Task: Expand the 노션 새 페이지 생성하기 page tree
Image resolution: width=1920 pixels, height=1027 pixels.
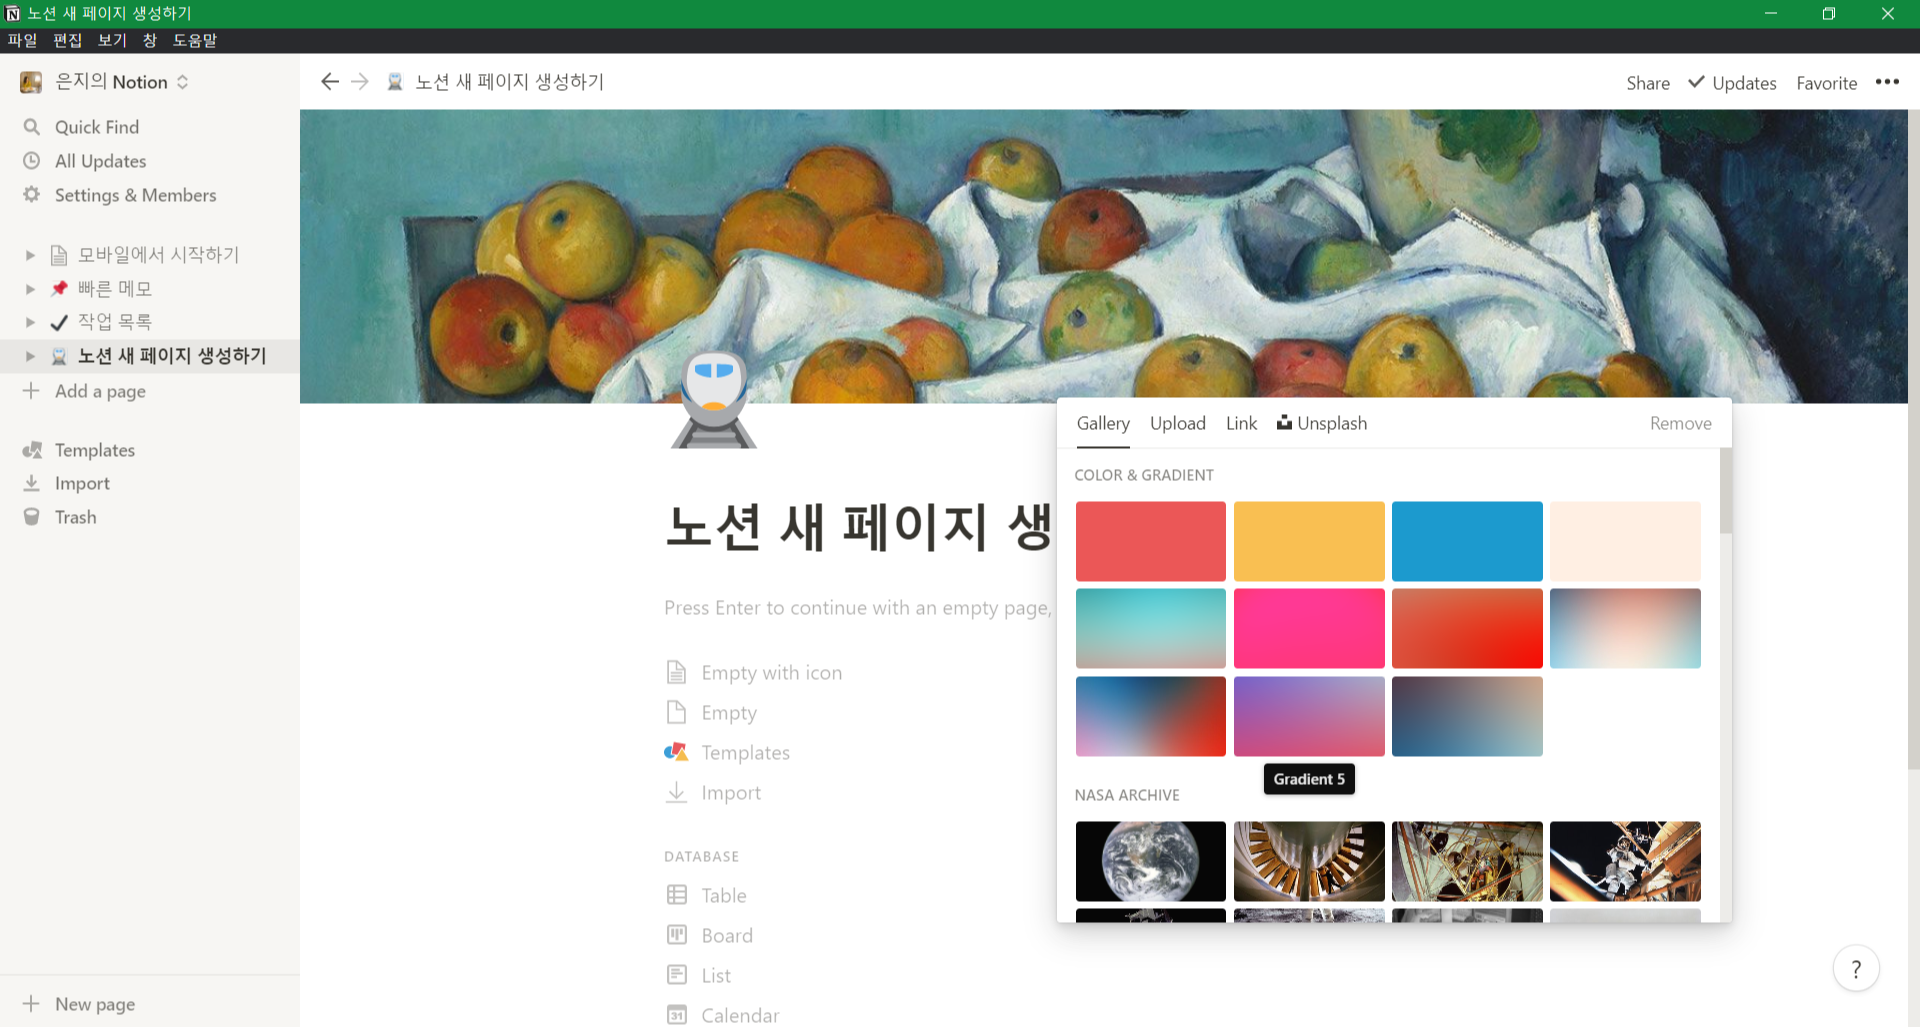Action: 30,356
